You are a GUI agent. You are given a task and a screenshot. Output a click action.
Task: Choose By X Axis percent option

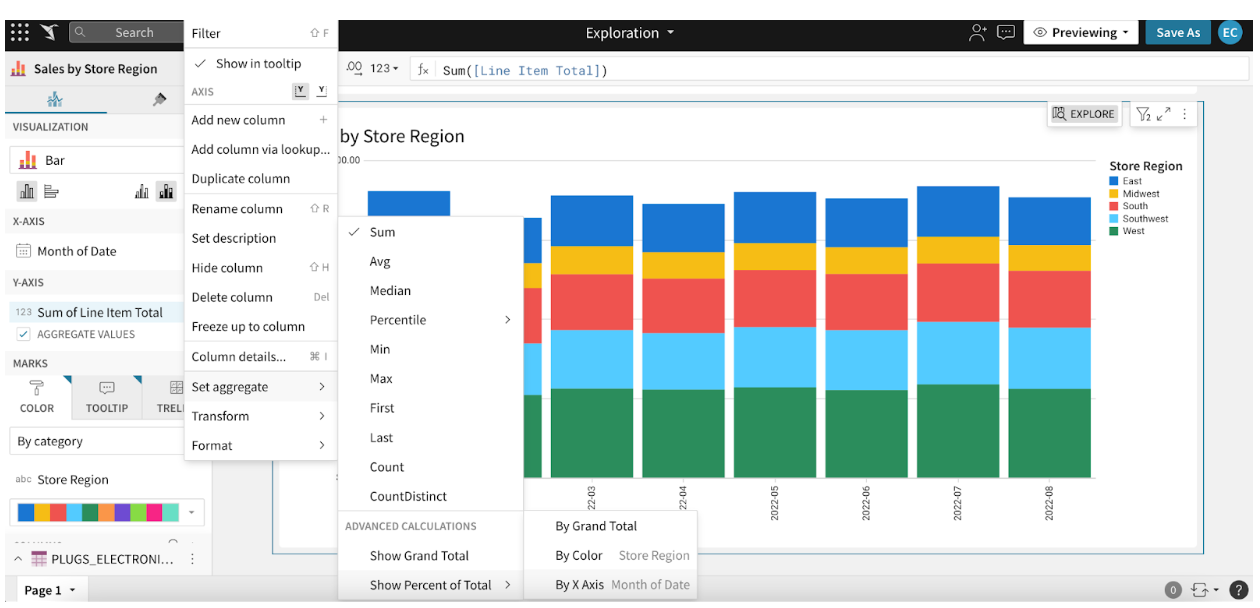(579, 585)
